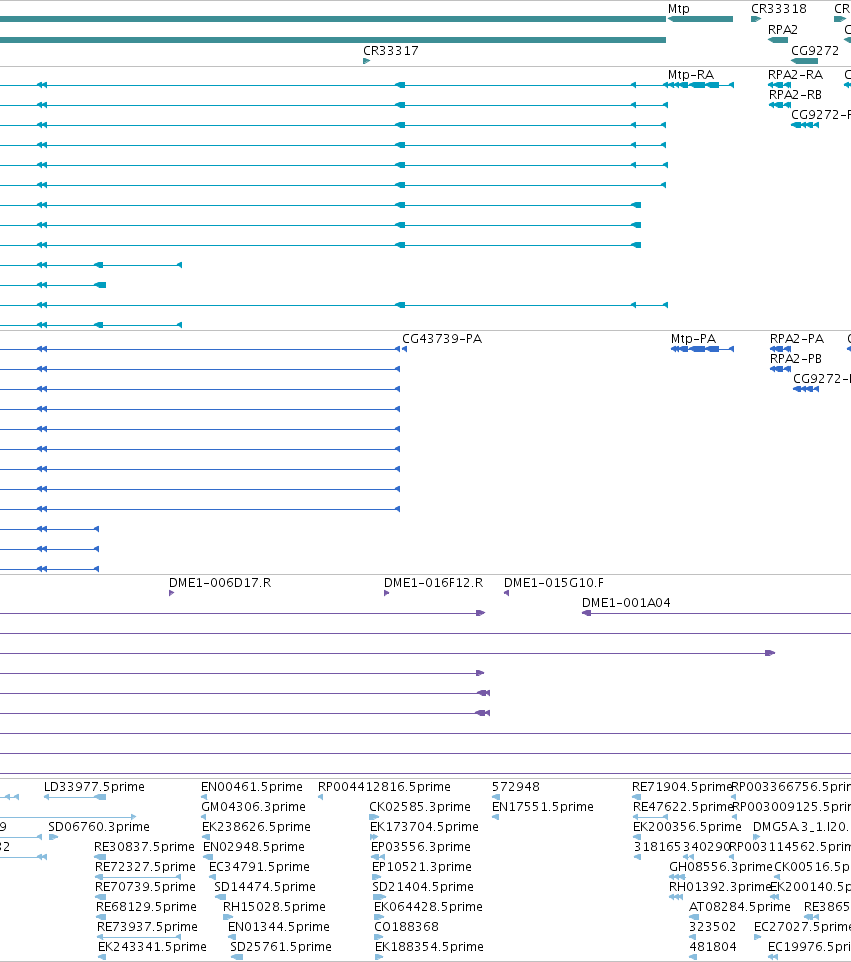Click the EC34791.5prime EST label
Viewport: 851px width, 962px height.
[259, 867]
